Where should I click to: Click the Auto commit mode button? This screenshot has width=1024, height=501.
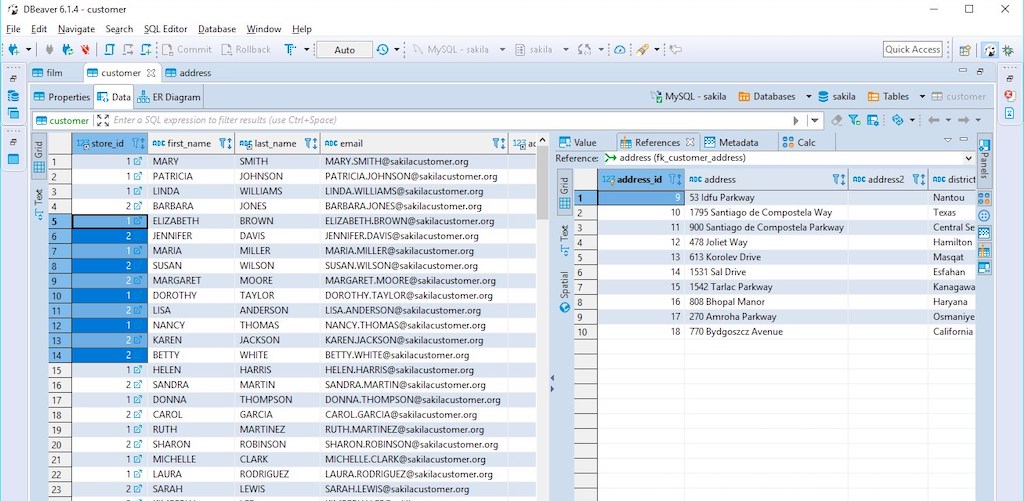pos(344,49)
